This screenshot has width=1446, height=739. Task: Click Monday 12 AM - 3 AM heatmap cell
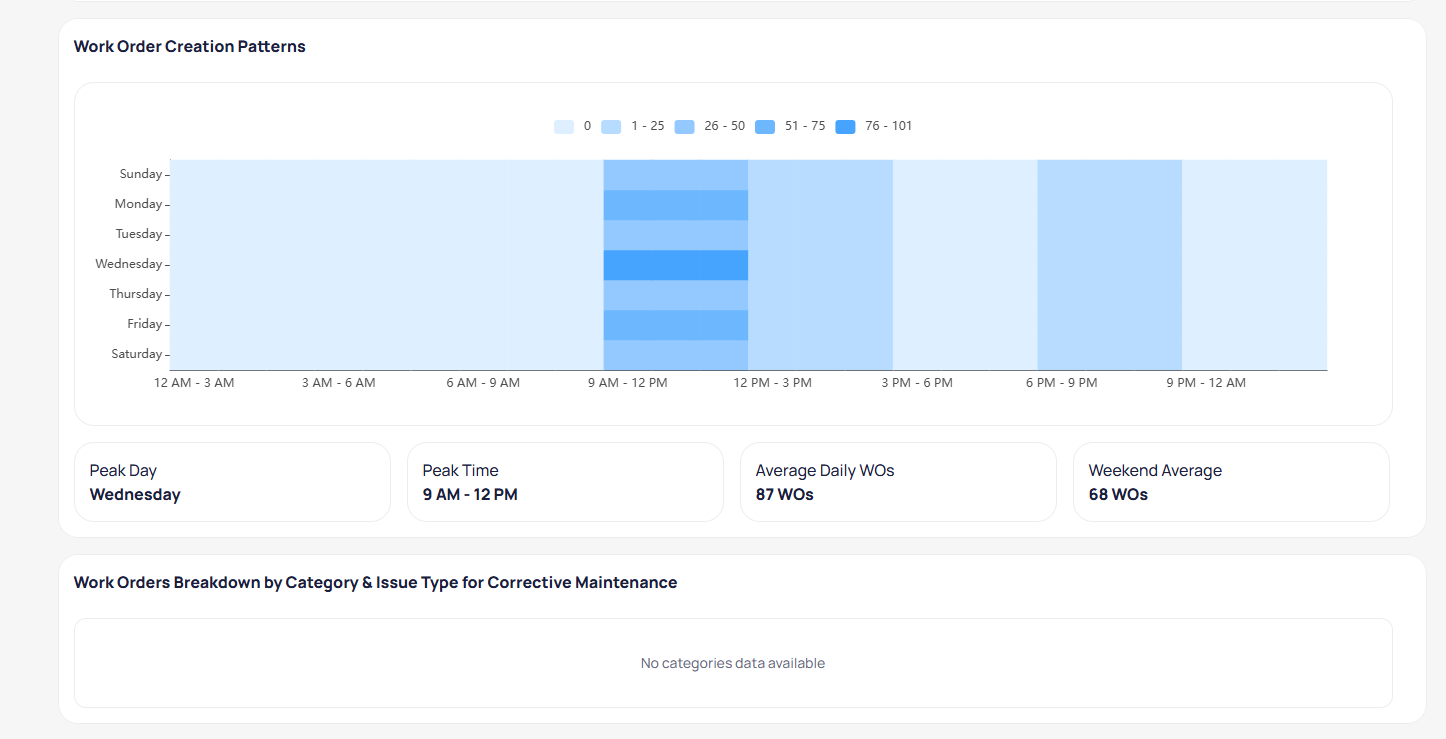coord(242,205)
